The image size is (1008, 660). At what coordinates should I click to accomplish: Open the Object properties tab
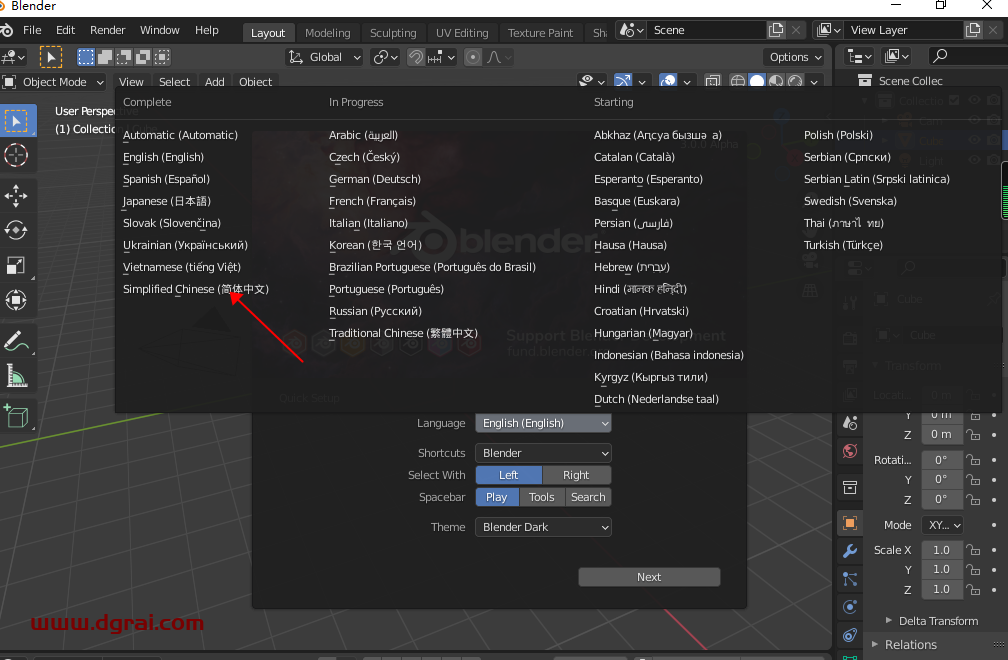coord(850,523)
